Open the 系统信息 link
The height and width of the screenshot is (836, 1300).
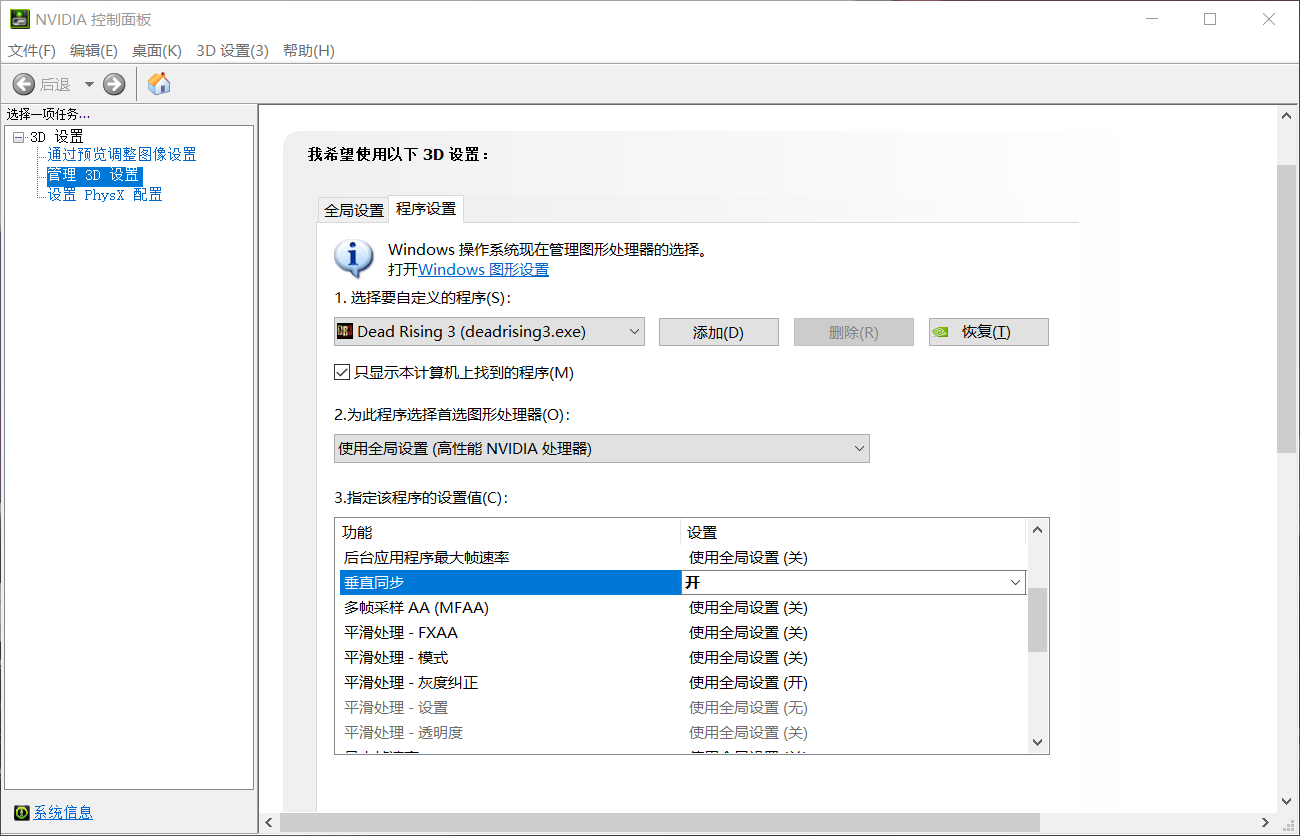pos(63,812)
